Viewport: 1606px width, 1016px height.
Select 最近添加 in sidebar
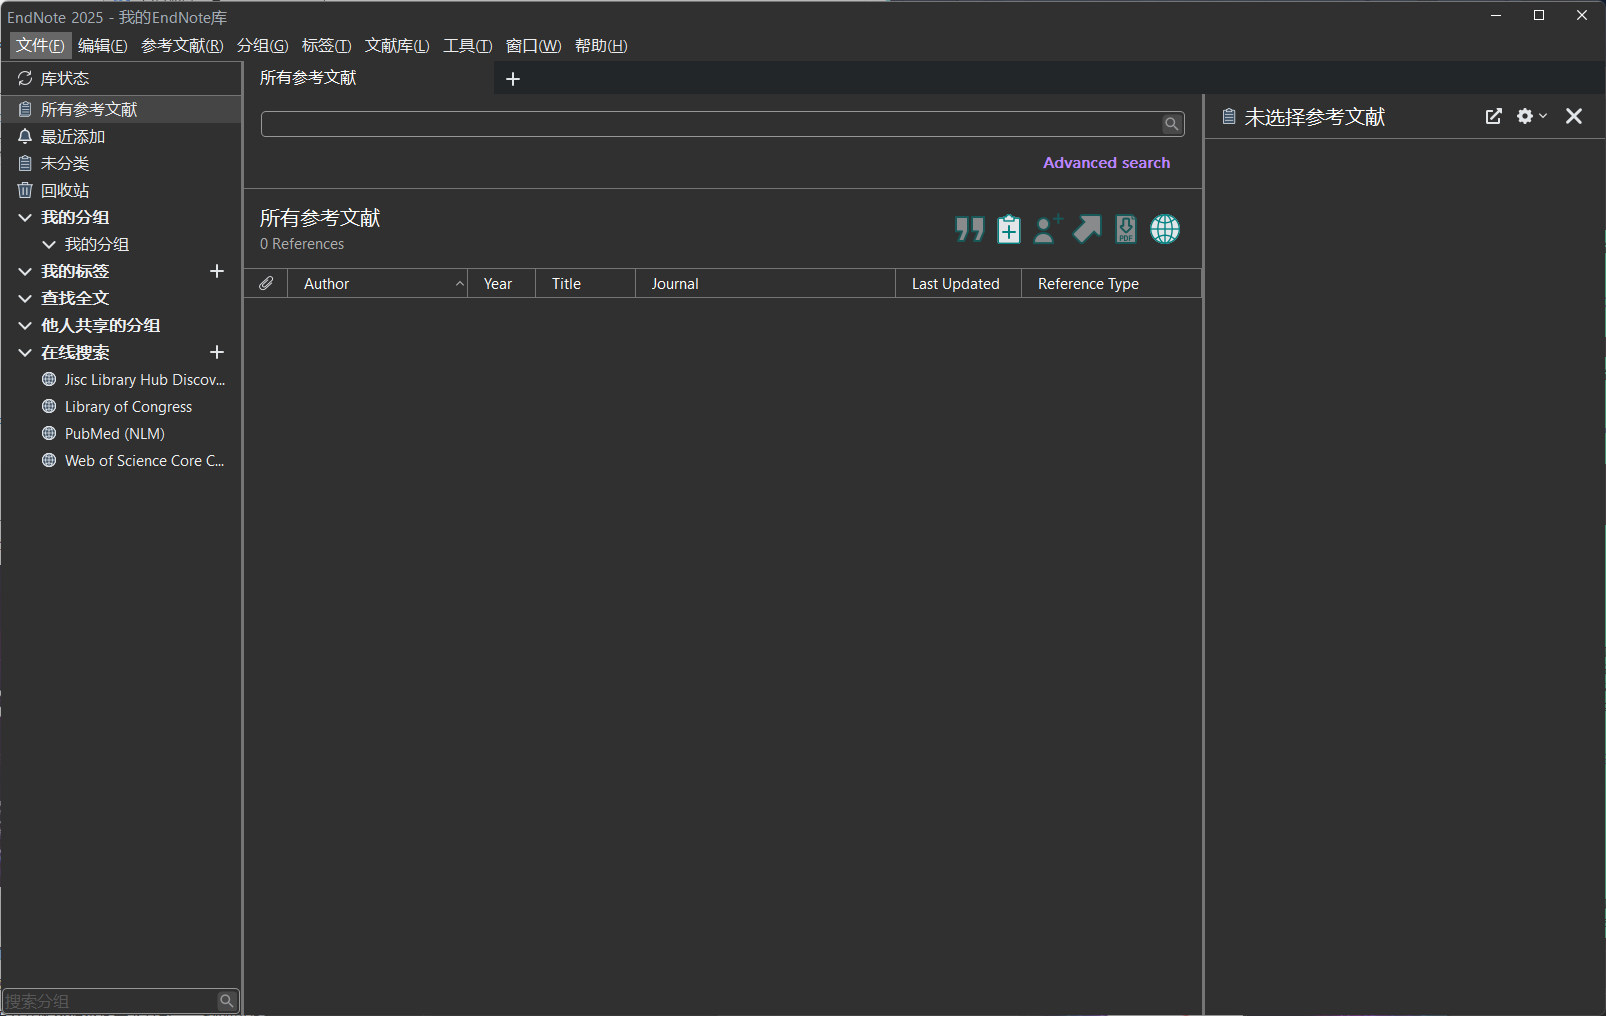121,136
